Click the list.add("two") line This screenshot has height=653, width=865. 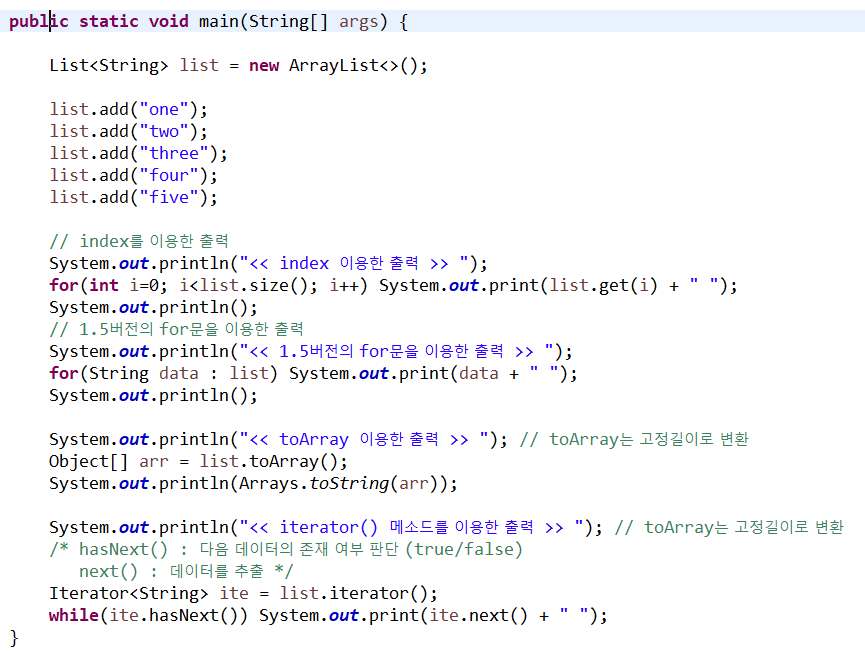[x=129, y=131]
